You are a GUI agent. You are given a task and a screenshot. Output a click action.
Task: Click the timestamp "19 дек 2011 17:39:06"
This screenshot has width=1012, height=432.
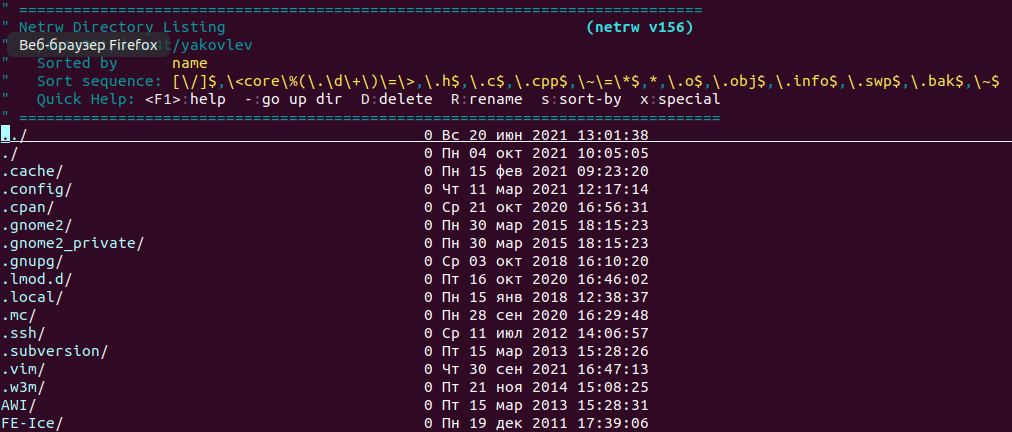coord(558,424)
